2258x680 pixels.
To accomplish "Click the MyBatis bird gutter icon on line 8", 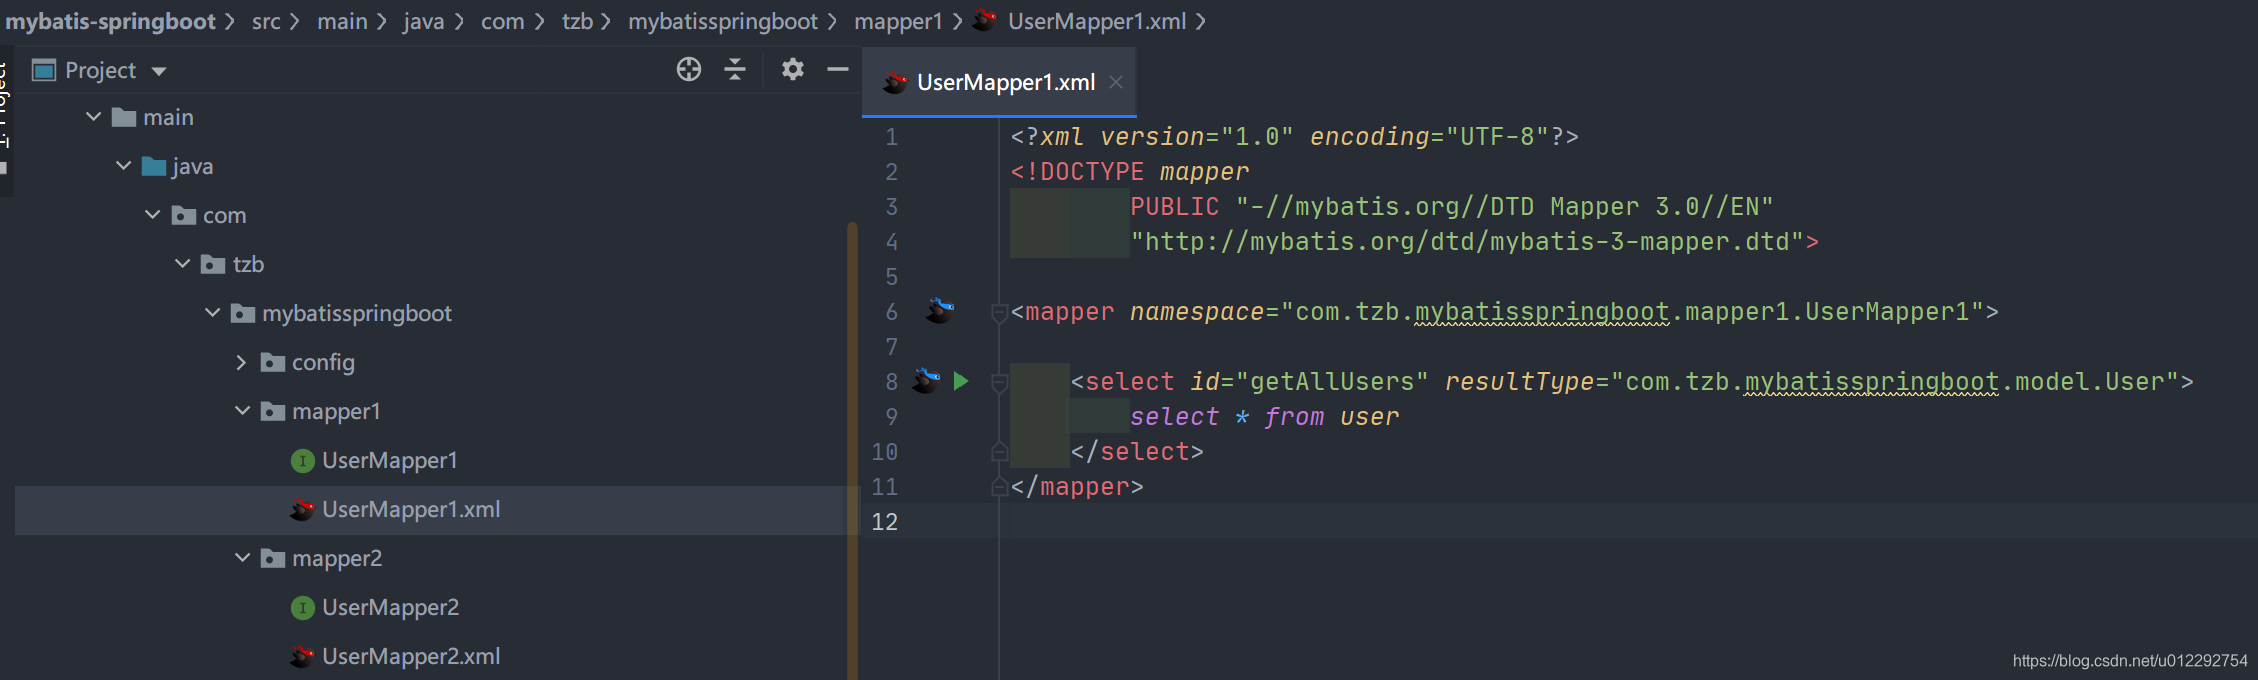I will [926, 381].
